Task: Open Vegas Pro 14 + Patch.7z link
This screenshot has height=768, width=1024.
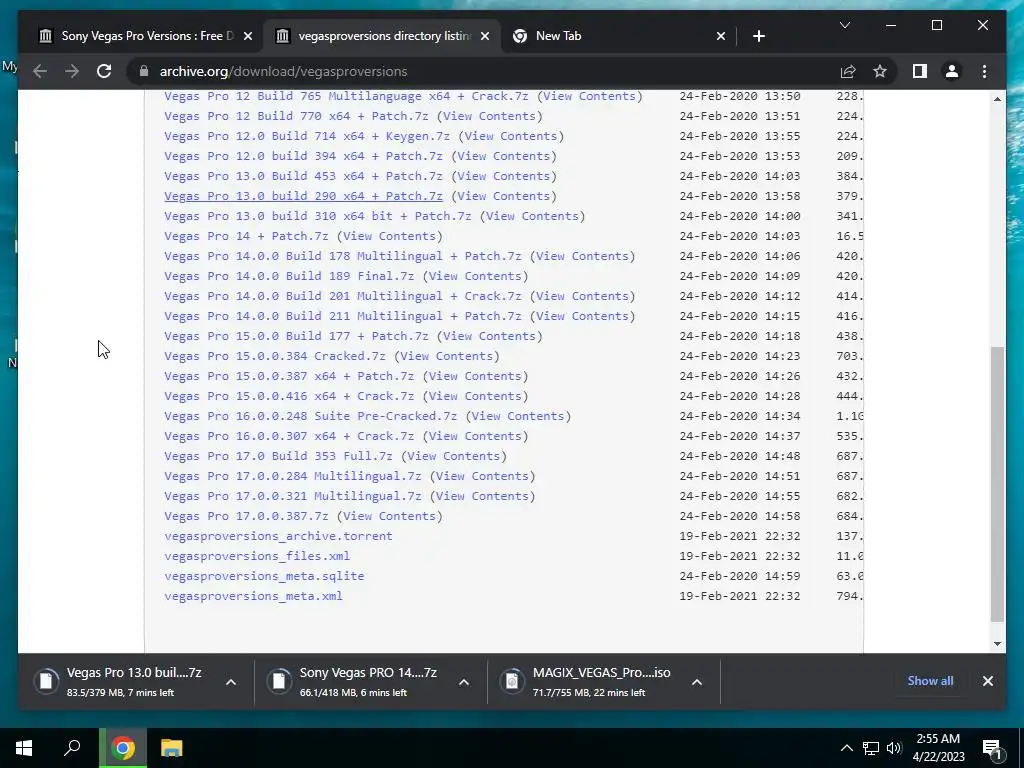Action: [246, 236]
